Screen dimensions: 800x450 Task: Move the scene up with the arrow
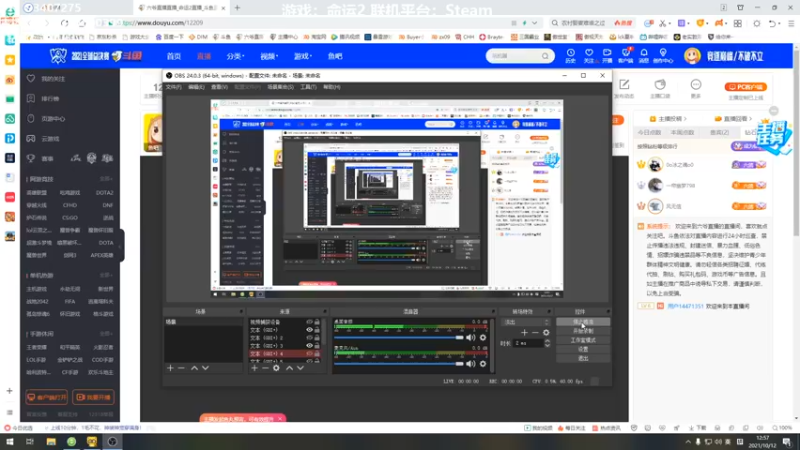194,368
